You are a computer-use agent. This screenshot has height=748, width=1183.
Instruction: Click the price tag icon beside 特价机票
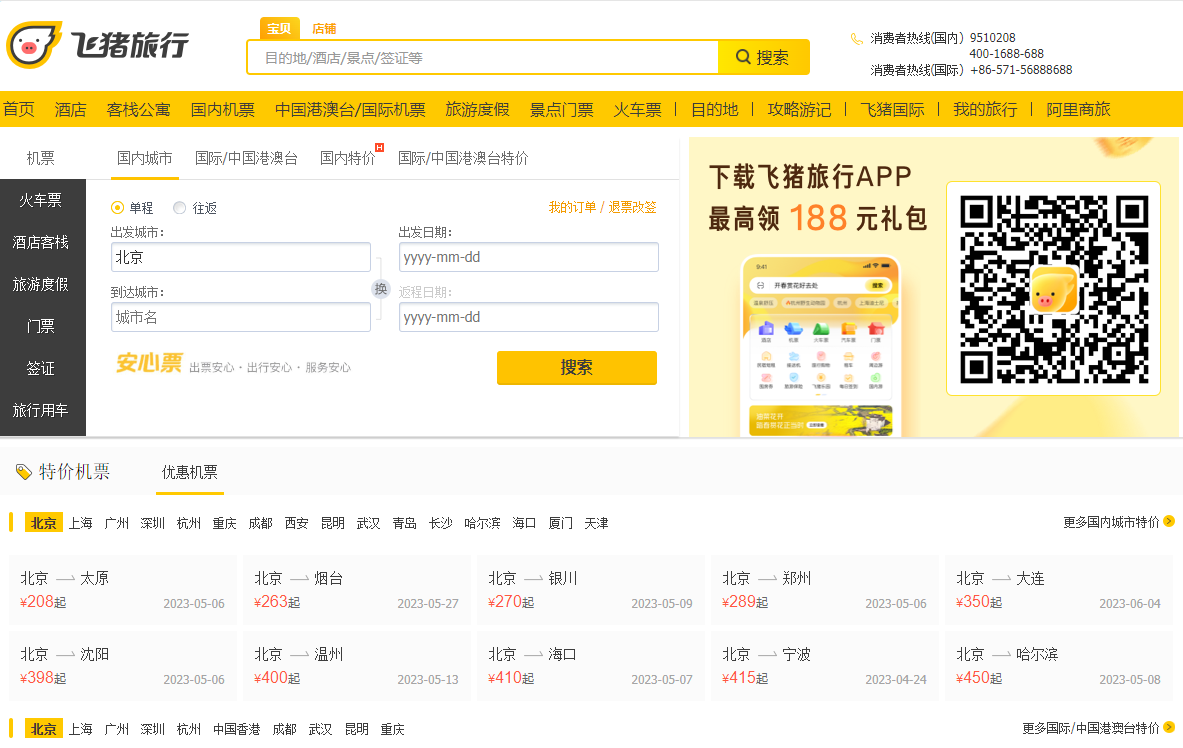(24, 472)
